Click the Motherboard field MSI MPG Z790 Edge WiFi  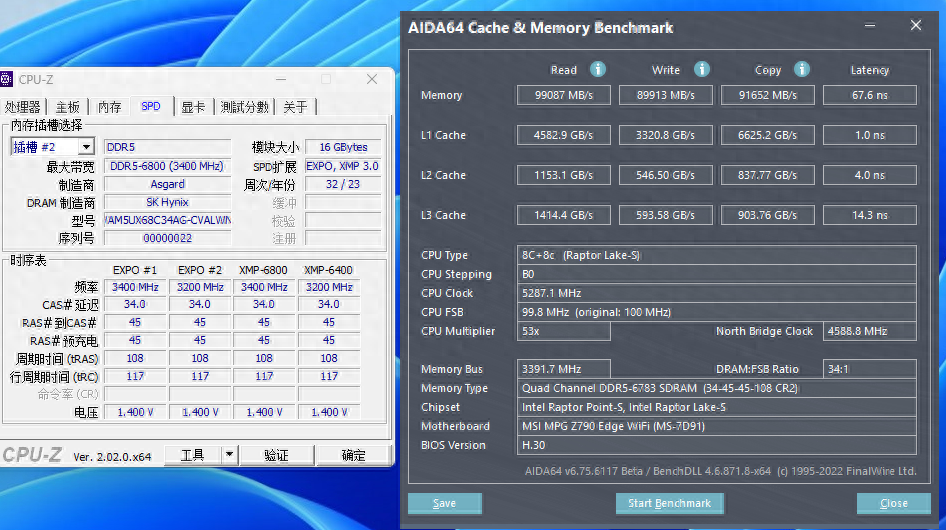point(717,426)
